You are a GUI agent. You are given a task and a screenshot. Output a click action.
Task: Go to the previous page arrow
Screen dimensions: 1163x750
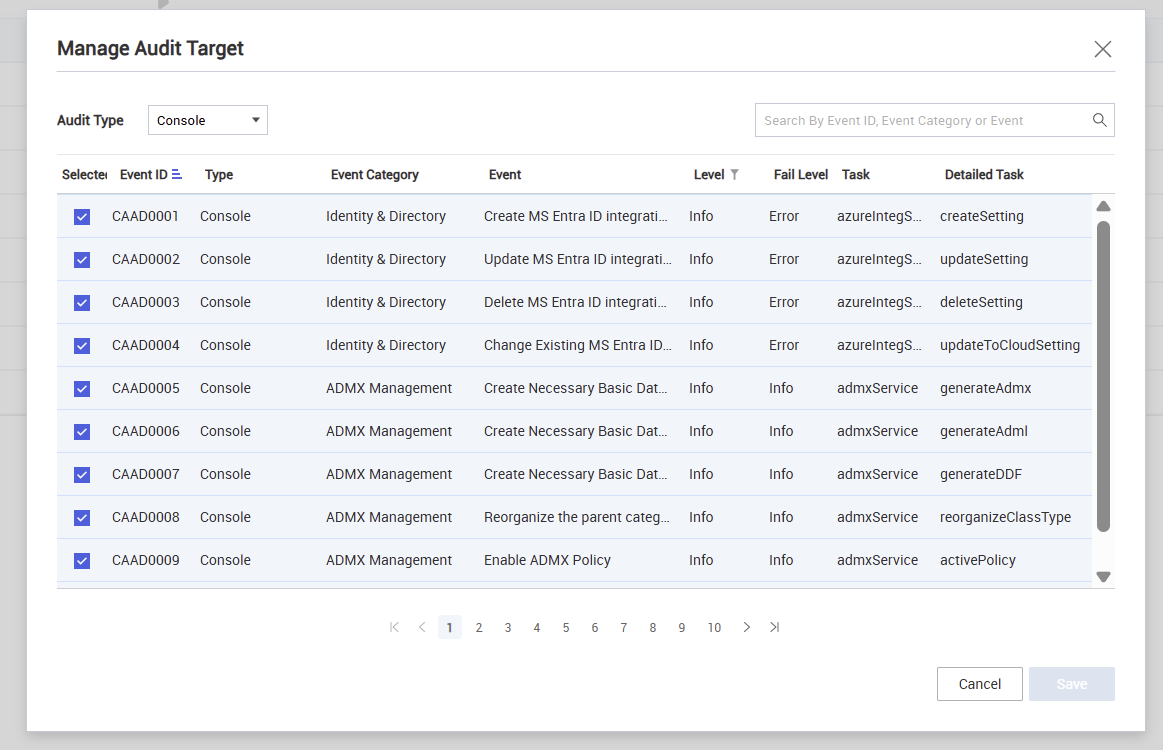coord(422,627)
